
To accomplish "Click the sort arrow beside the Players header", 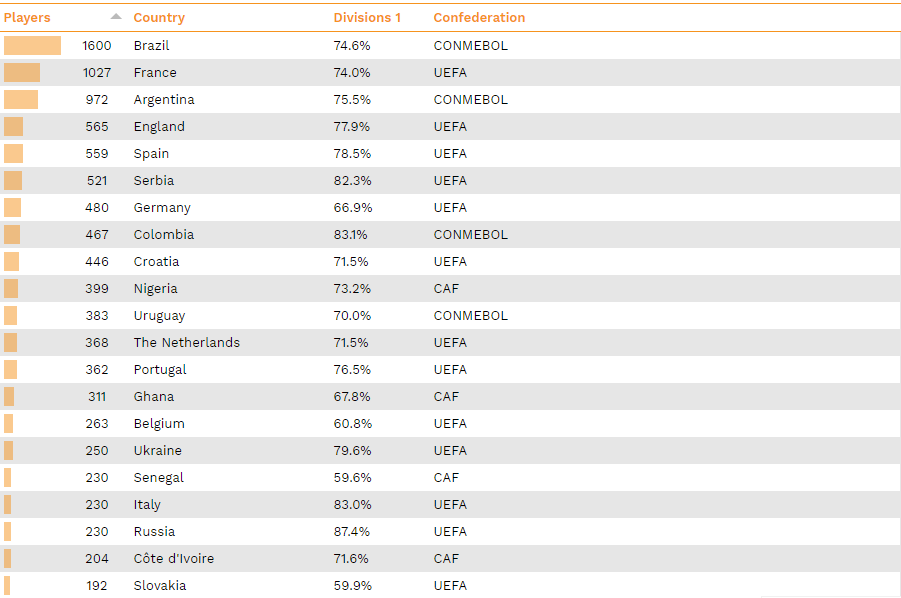I will click(116, 17).
